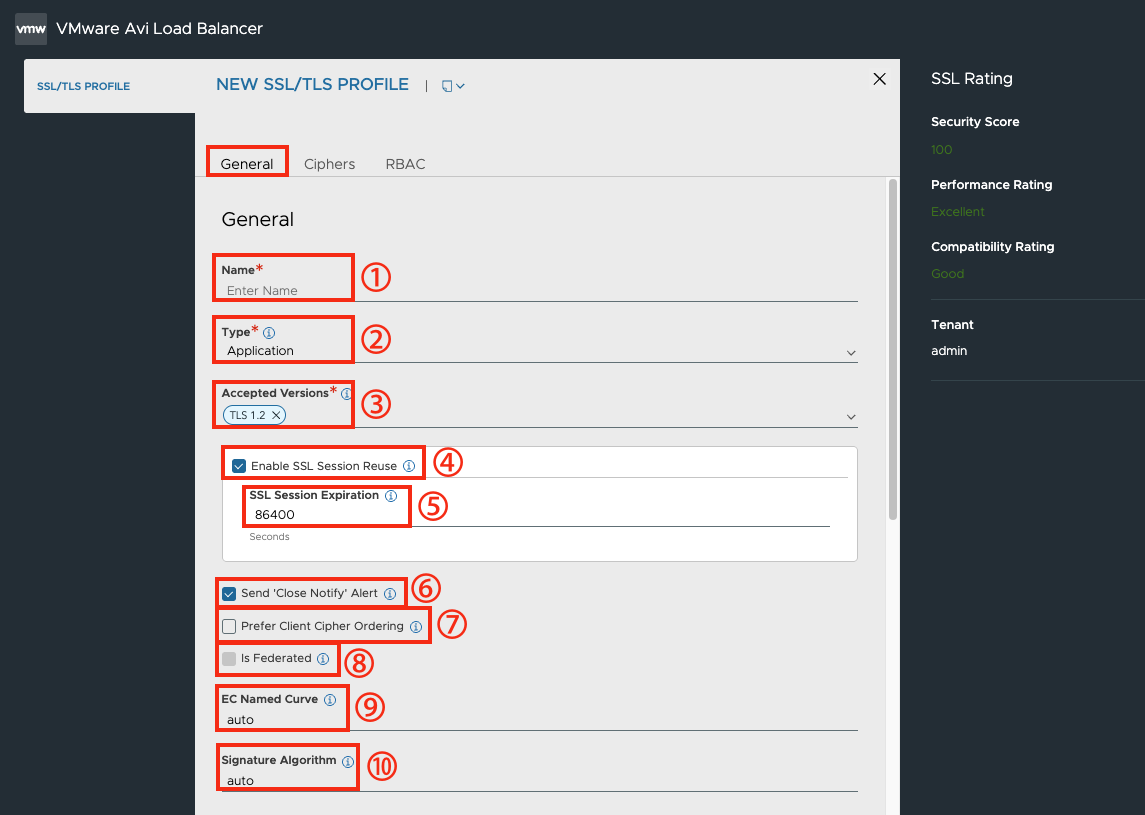Open the Type dropdown
1145x815 pixels.
coord(540,351)
